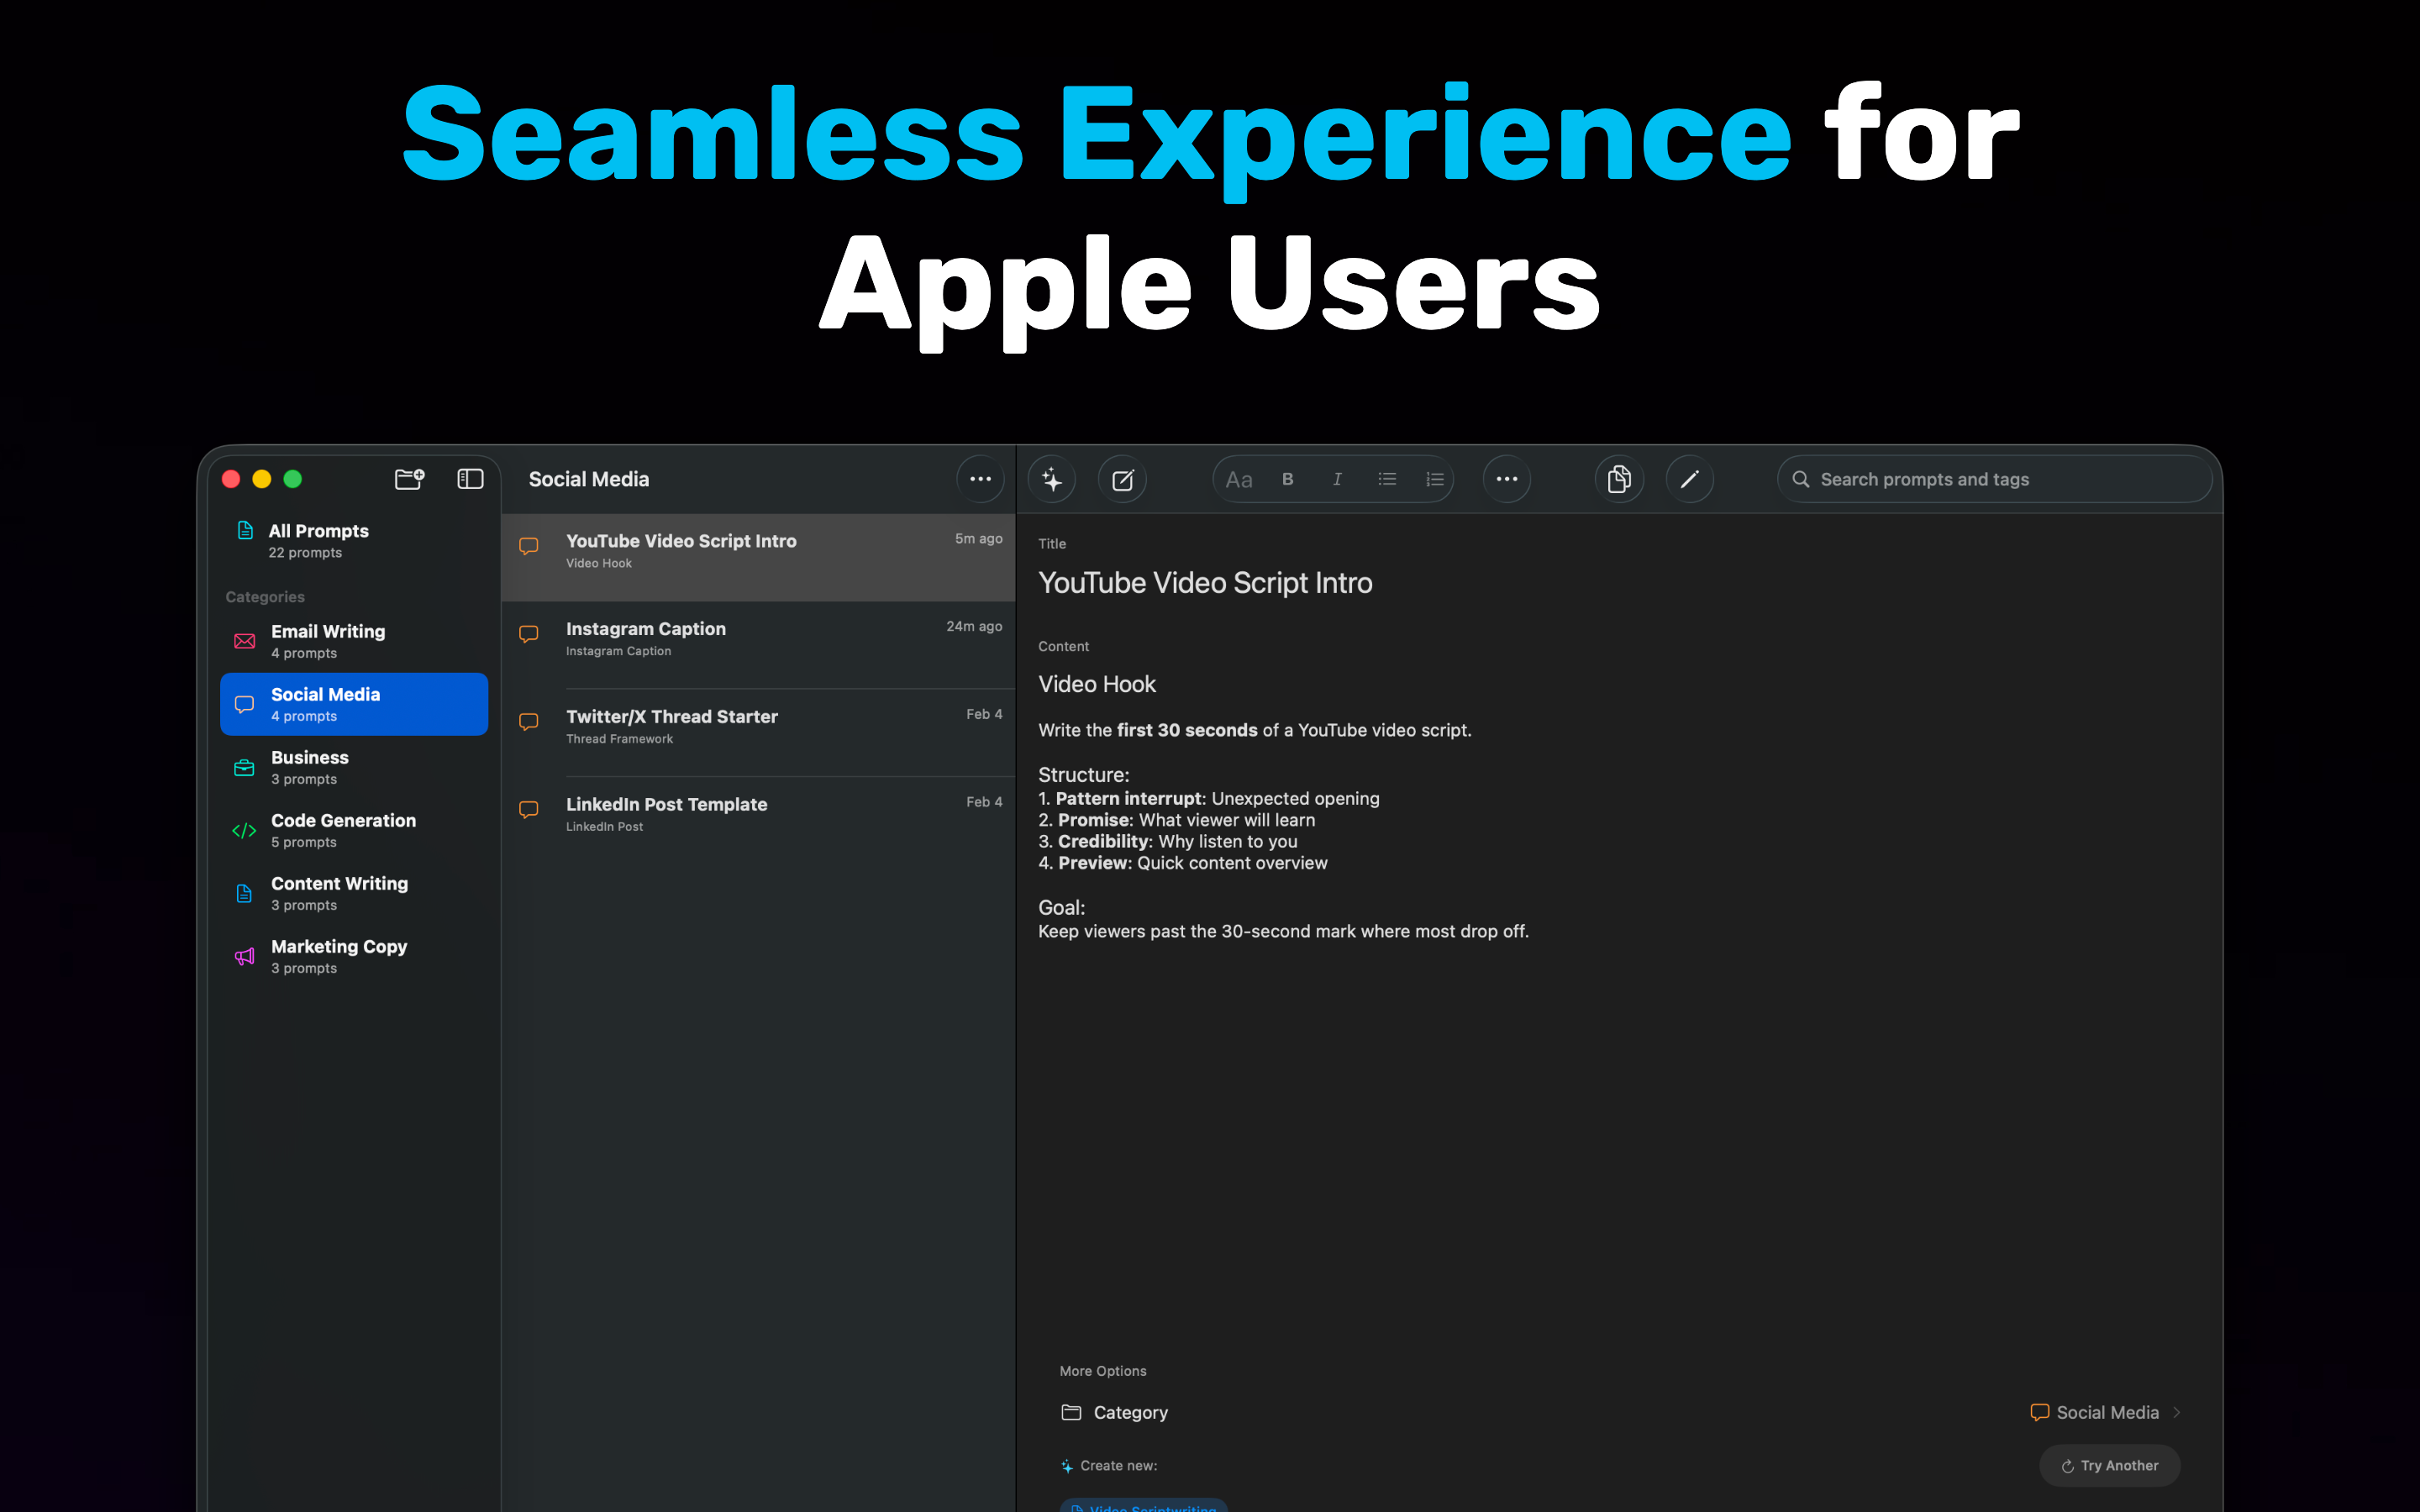This screenshot has height=1512, width=2420.
Task: Click the LinkedIn Post Template bubble icon
Action: pyautogui.click(x=529, y=810)
